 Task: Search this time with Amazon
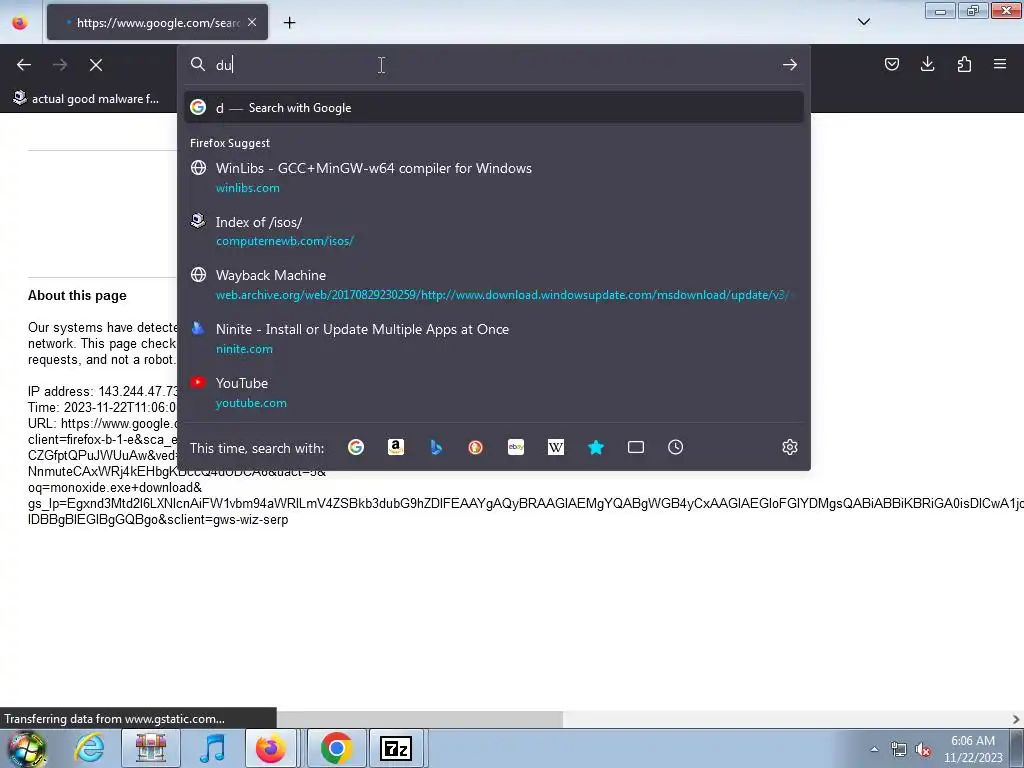pyautogui.click(x=396, y=447)
